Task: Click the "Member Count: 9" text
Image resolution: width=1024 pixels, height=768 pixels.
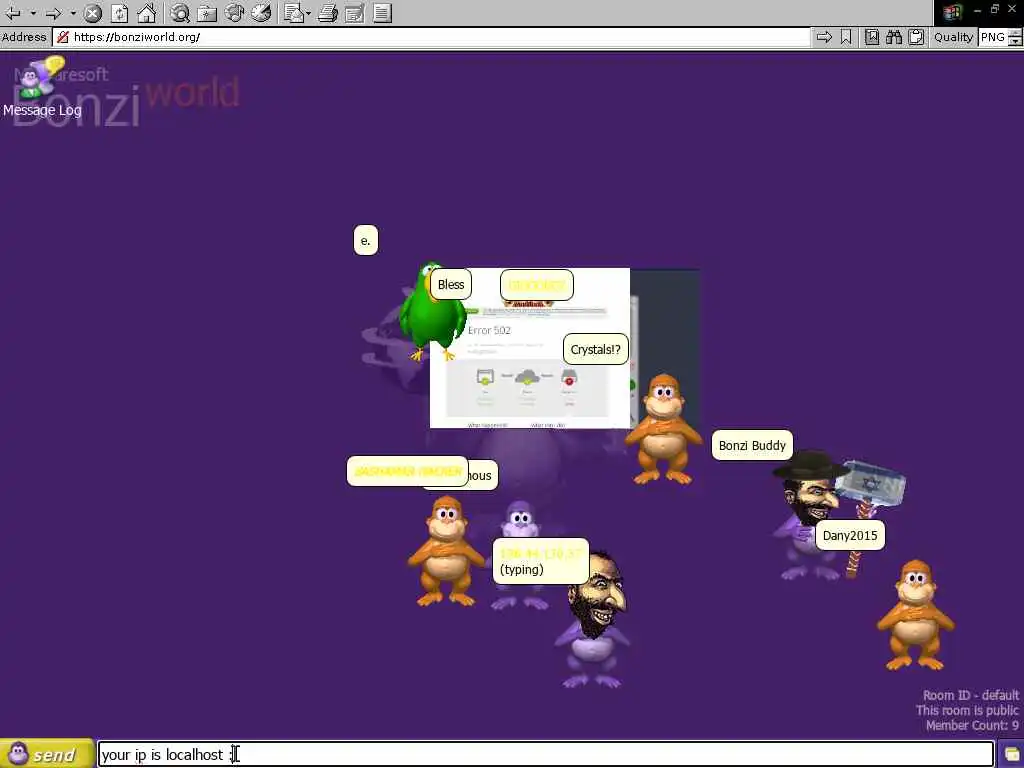Action: 972,725
